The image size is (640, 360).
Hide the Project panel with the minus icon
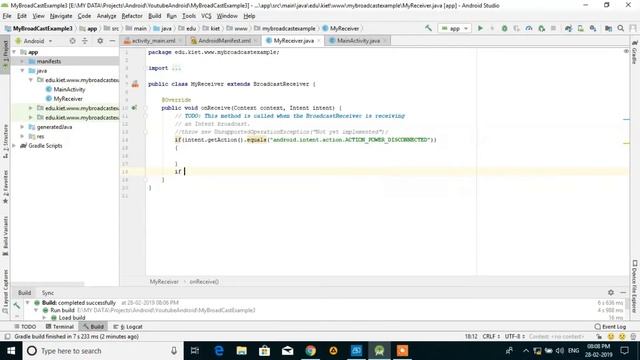click(112, 41)
